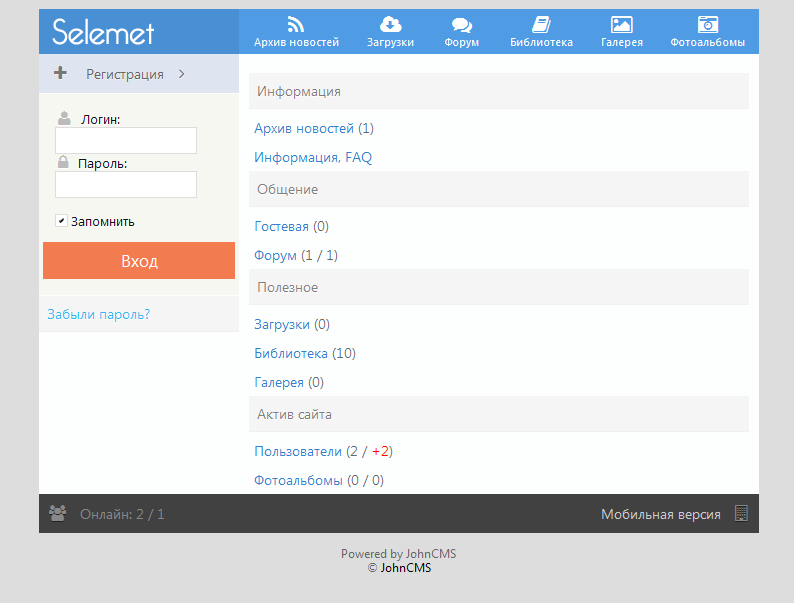794x603 pixels.
Task: Click the mobile version device icon
Action: pos(741,513)
